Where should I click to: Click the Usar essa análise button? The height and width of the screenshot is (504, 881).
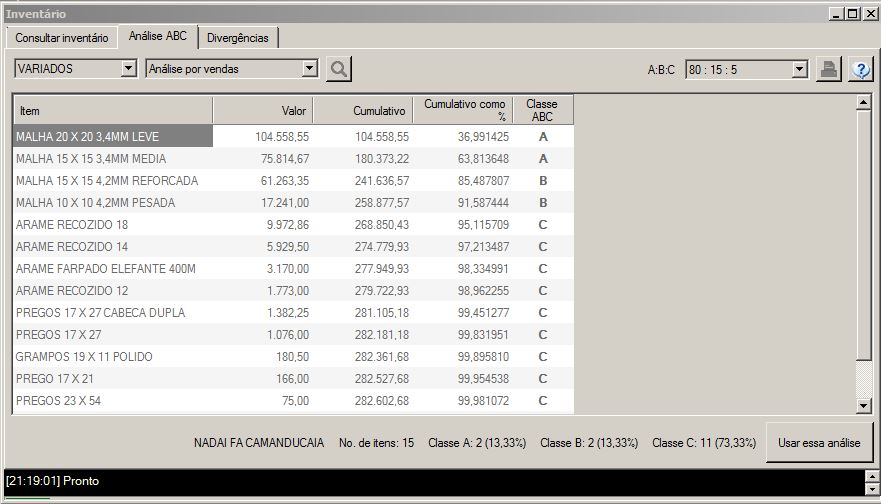(x=818, y=443)
